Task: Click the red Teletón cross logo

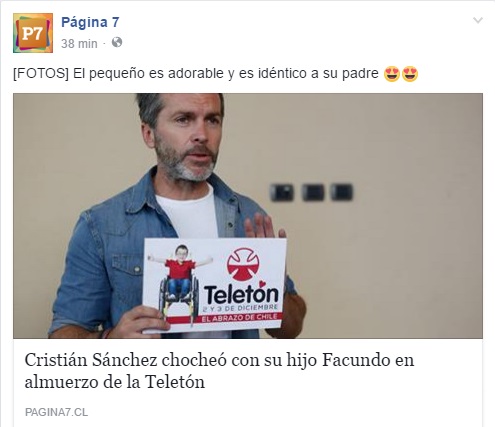Action: tap(243, 265)
